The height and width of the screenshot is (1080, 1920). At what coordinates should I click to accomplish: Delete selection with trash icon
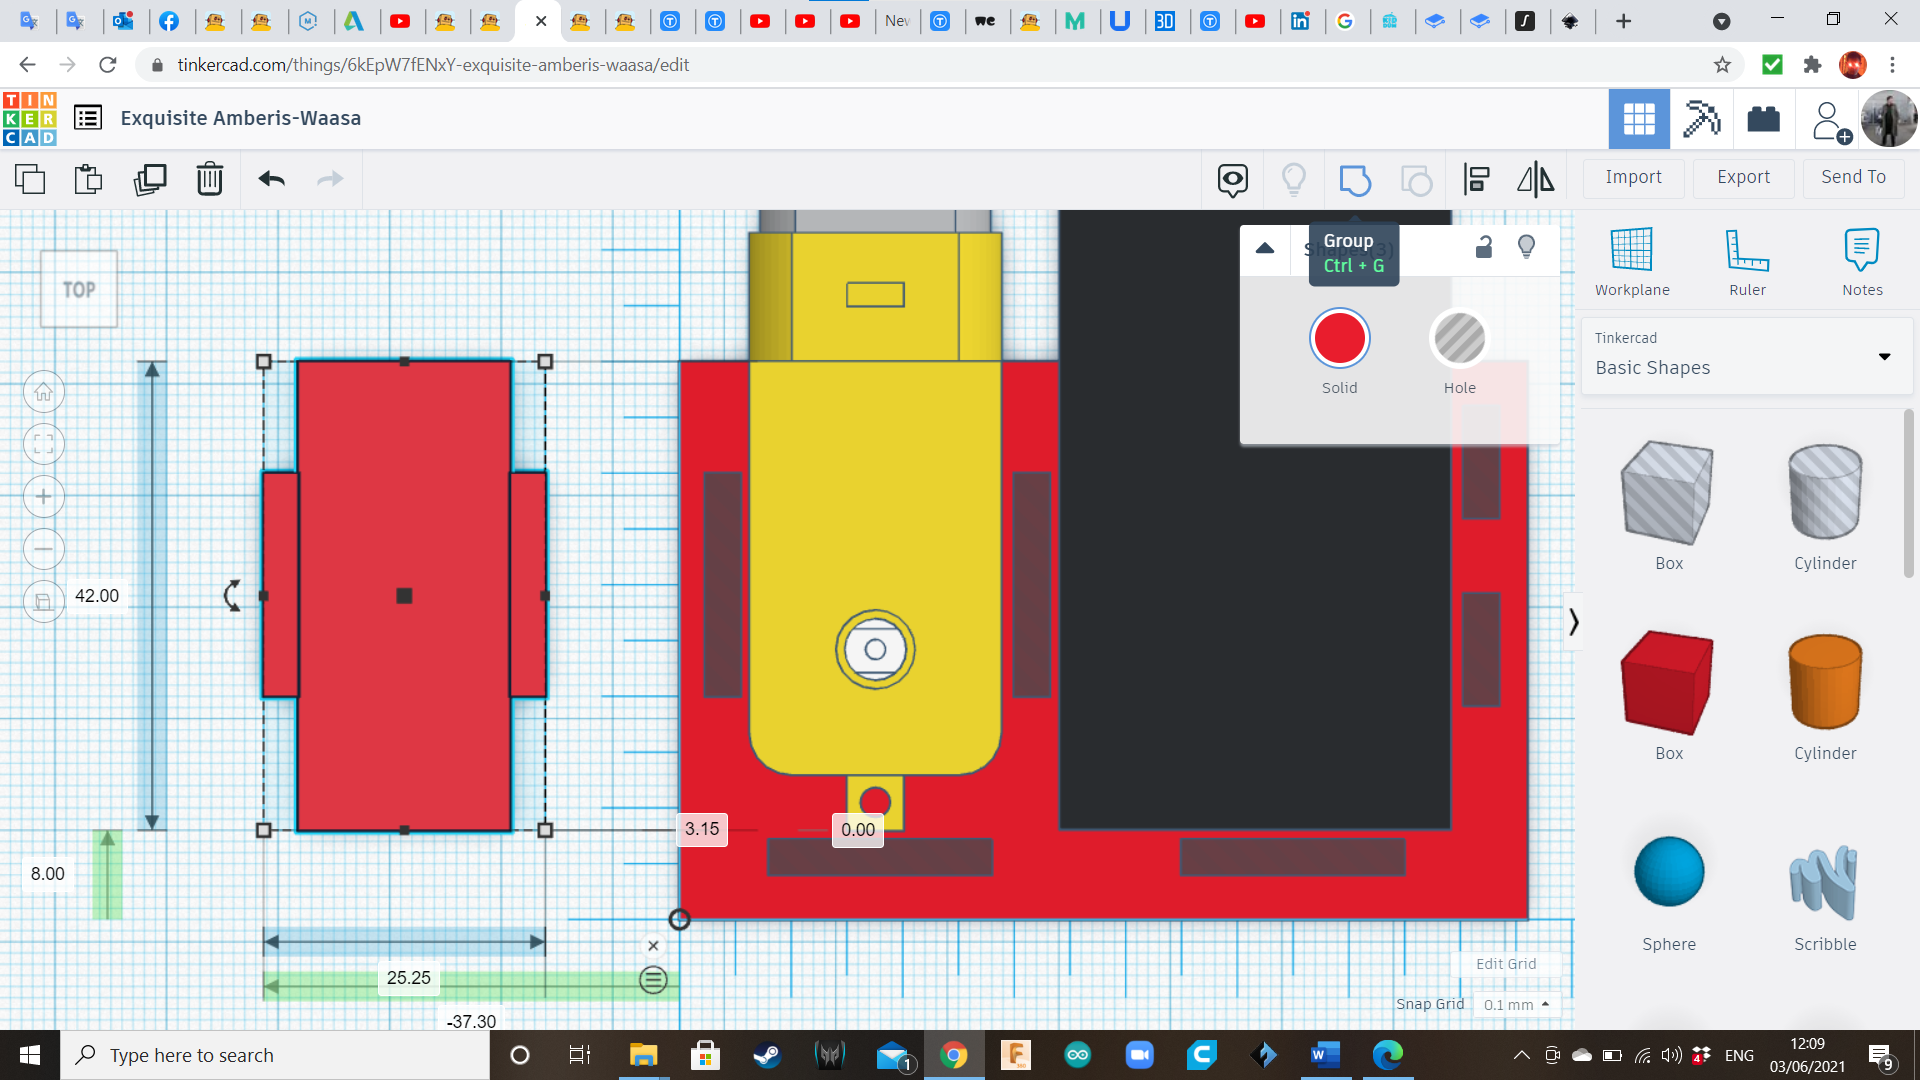coord(210,180)
